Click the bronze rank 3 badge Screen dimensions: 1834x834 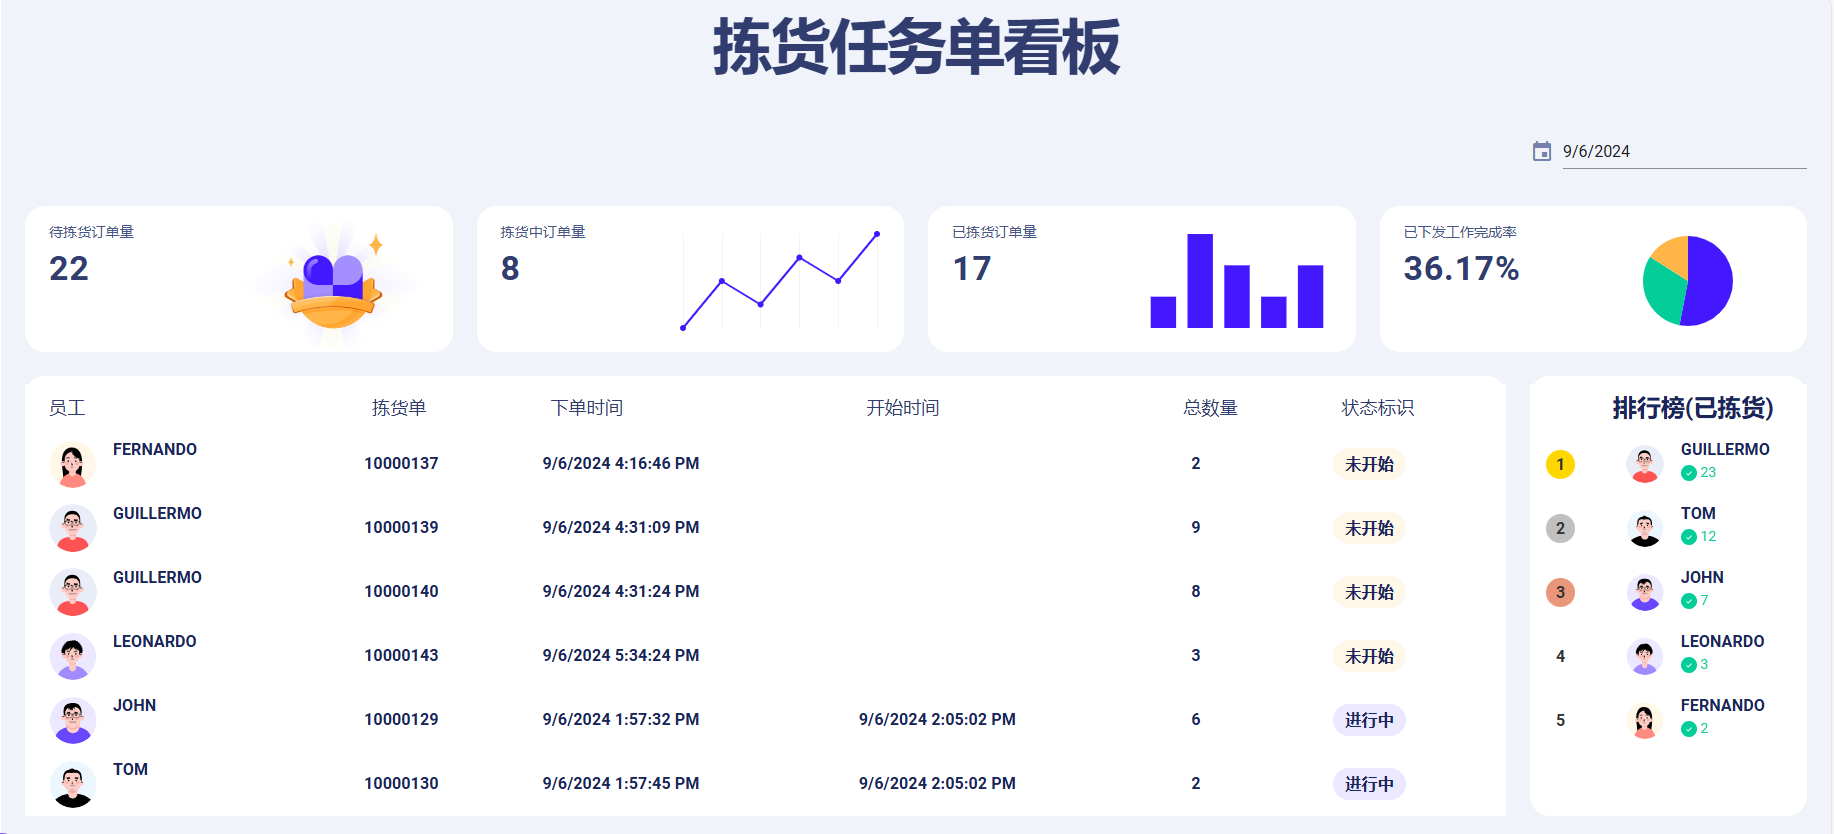click(1560, 592)
